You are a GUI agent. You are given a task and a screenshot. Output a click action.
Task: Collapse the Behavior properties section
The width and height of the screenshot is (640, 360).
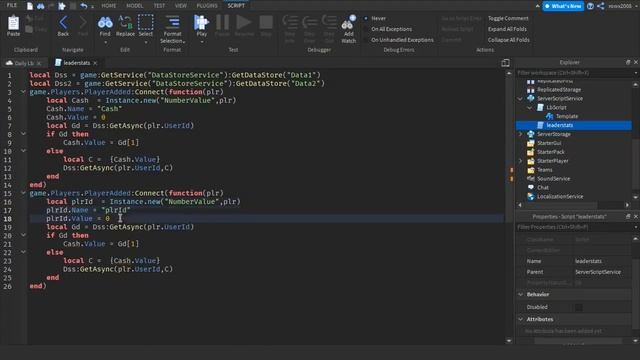point(521,294)
